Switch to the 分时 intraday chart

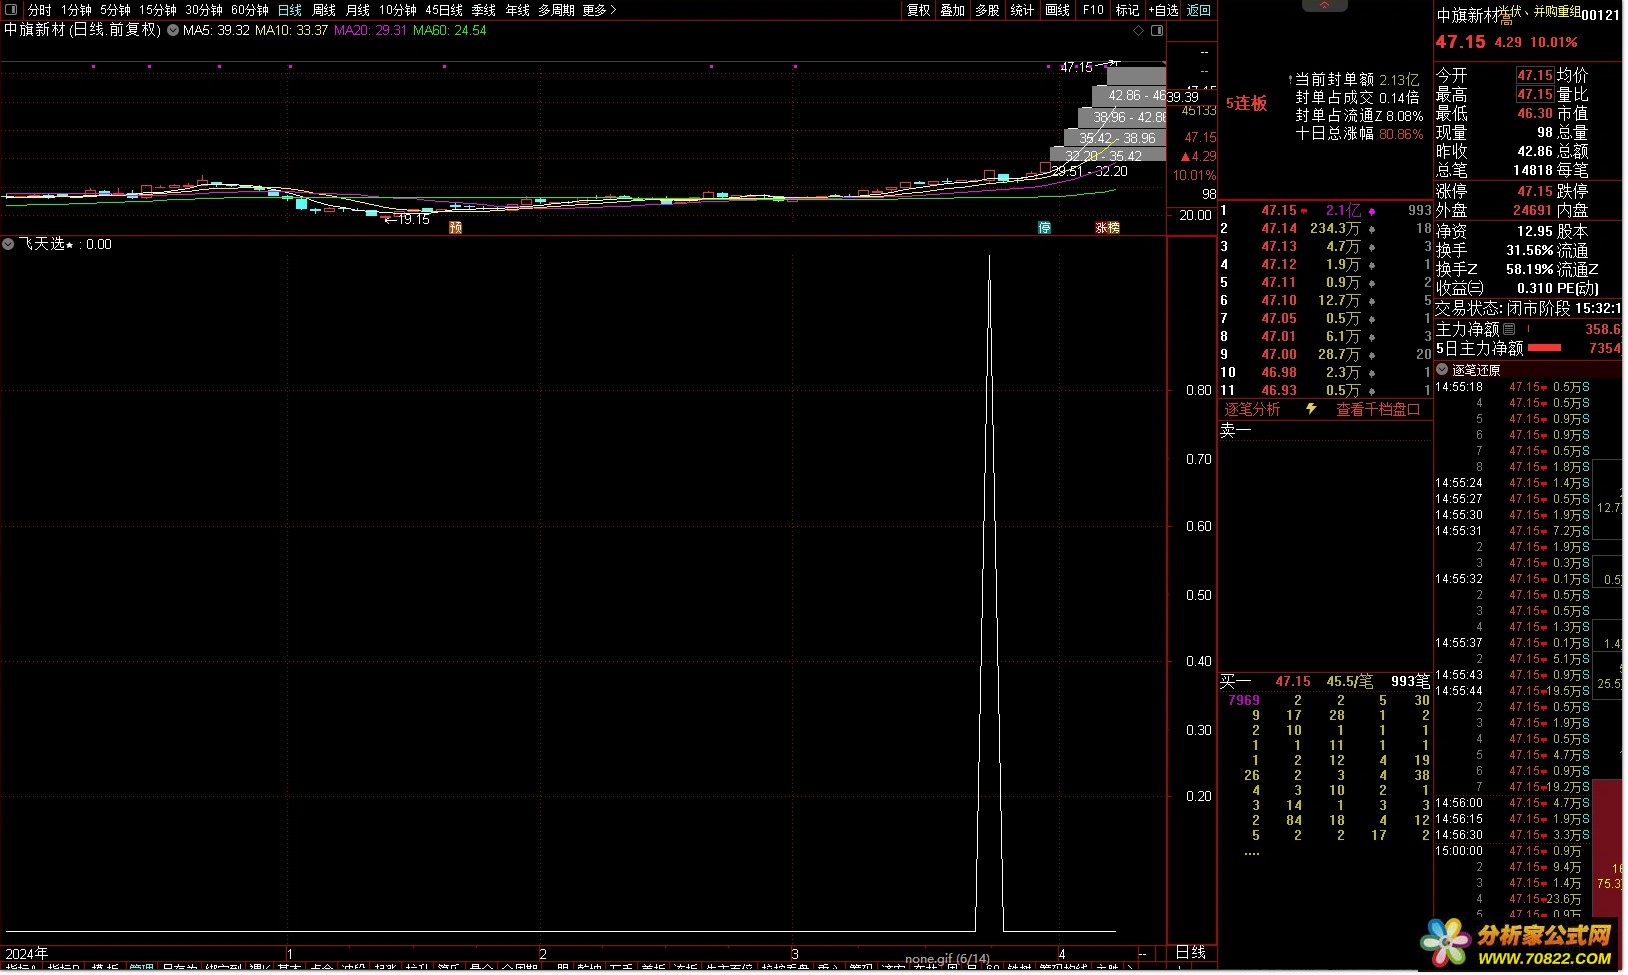click(x=39, y=10)
